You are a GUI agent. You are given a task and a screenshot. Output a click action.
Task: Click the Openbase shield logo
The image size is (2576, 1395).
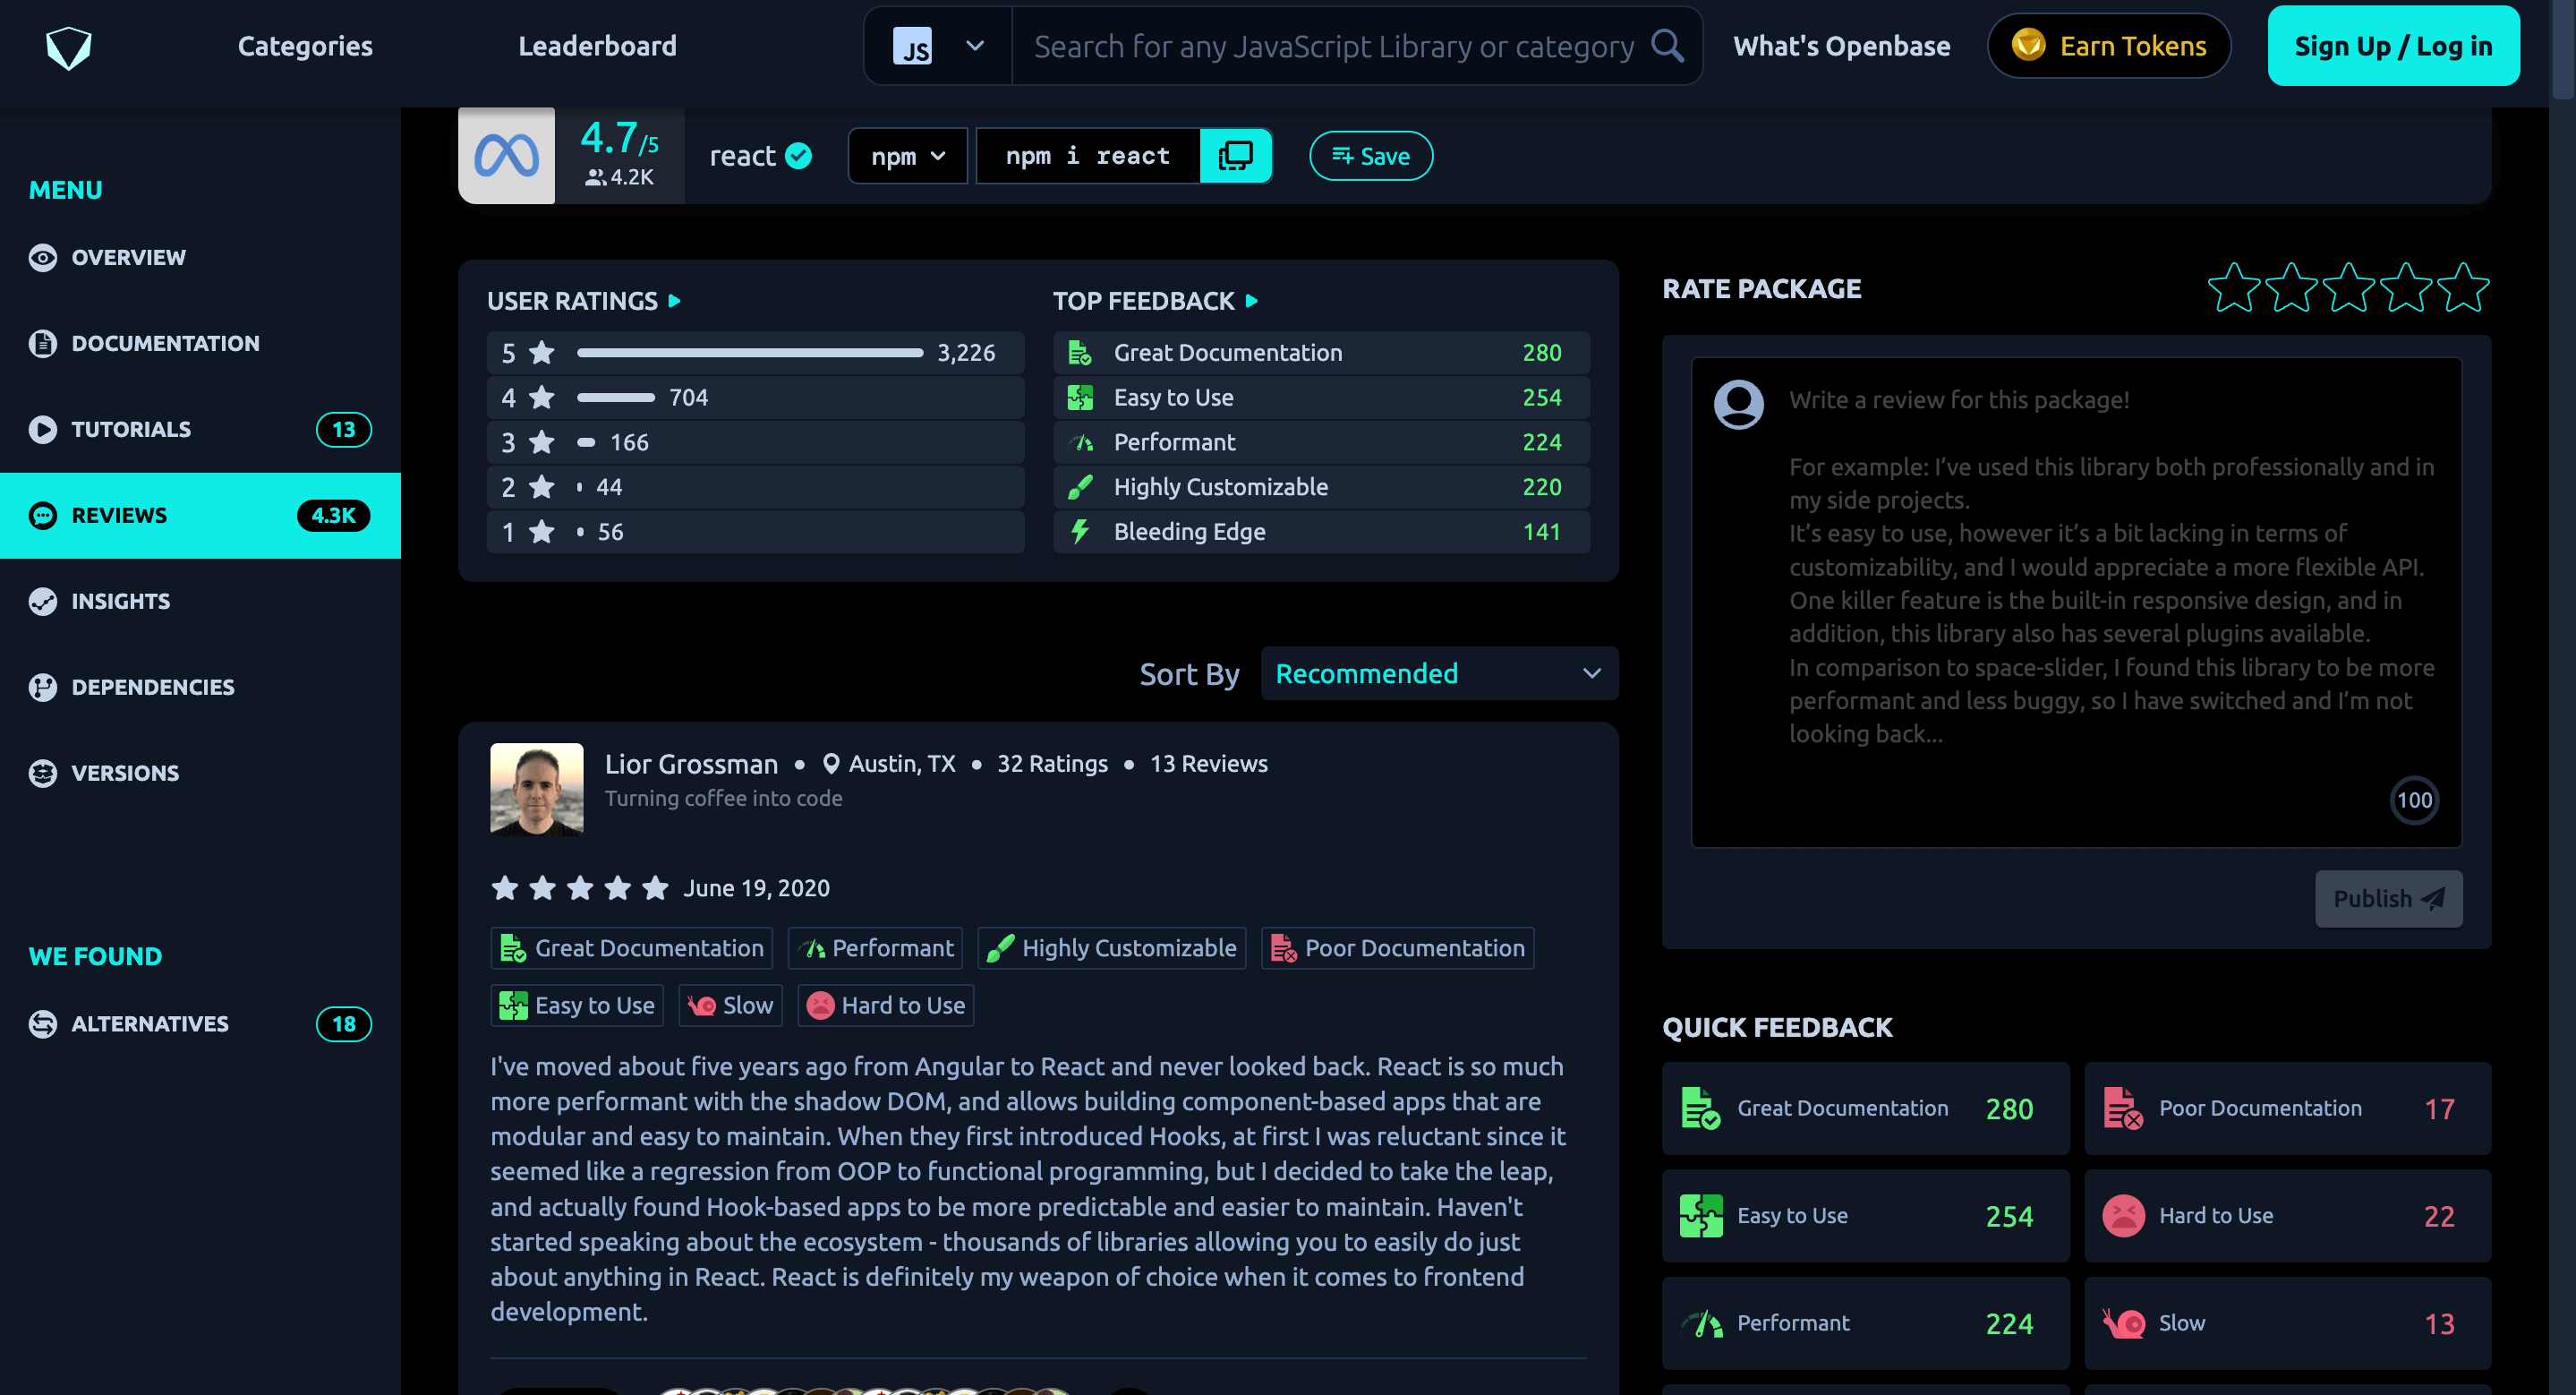coord(68,47)
